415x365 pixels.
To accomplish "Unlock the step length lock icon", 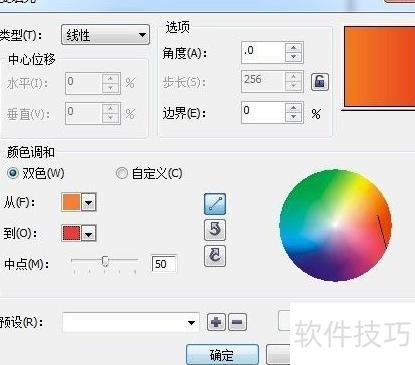I will point(320,82).
